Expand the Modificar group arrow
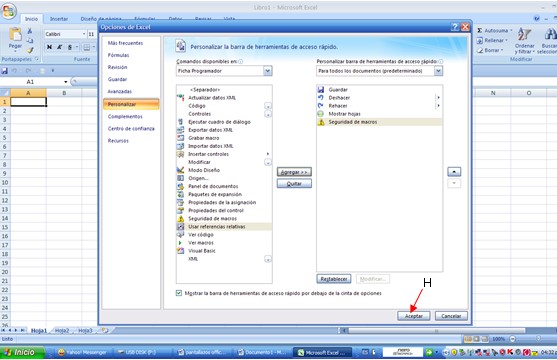The height and width of the screenshot is (360, 557). pyautogui.click(x=268, y=162)
